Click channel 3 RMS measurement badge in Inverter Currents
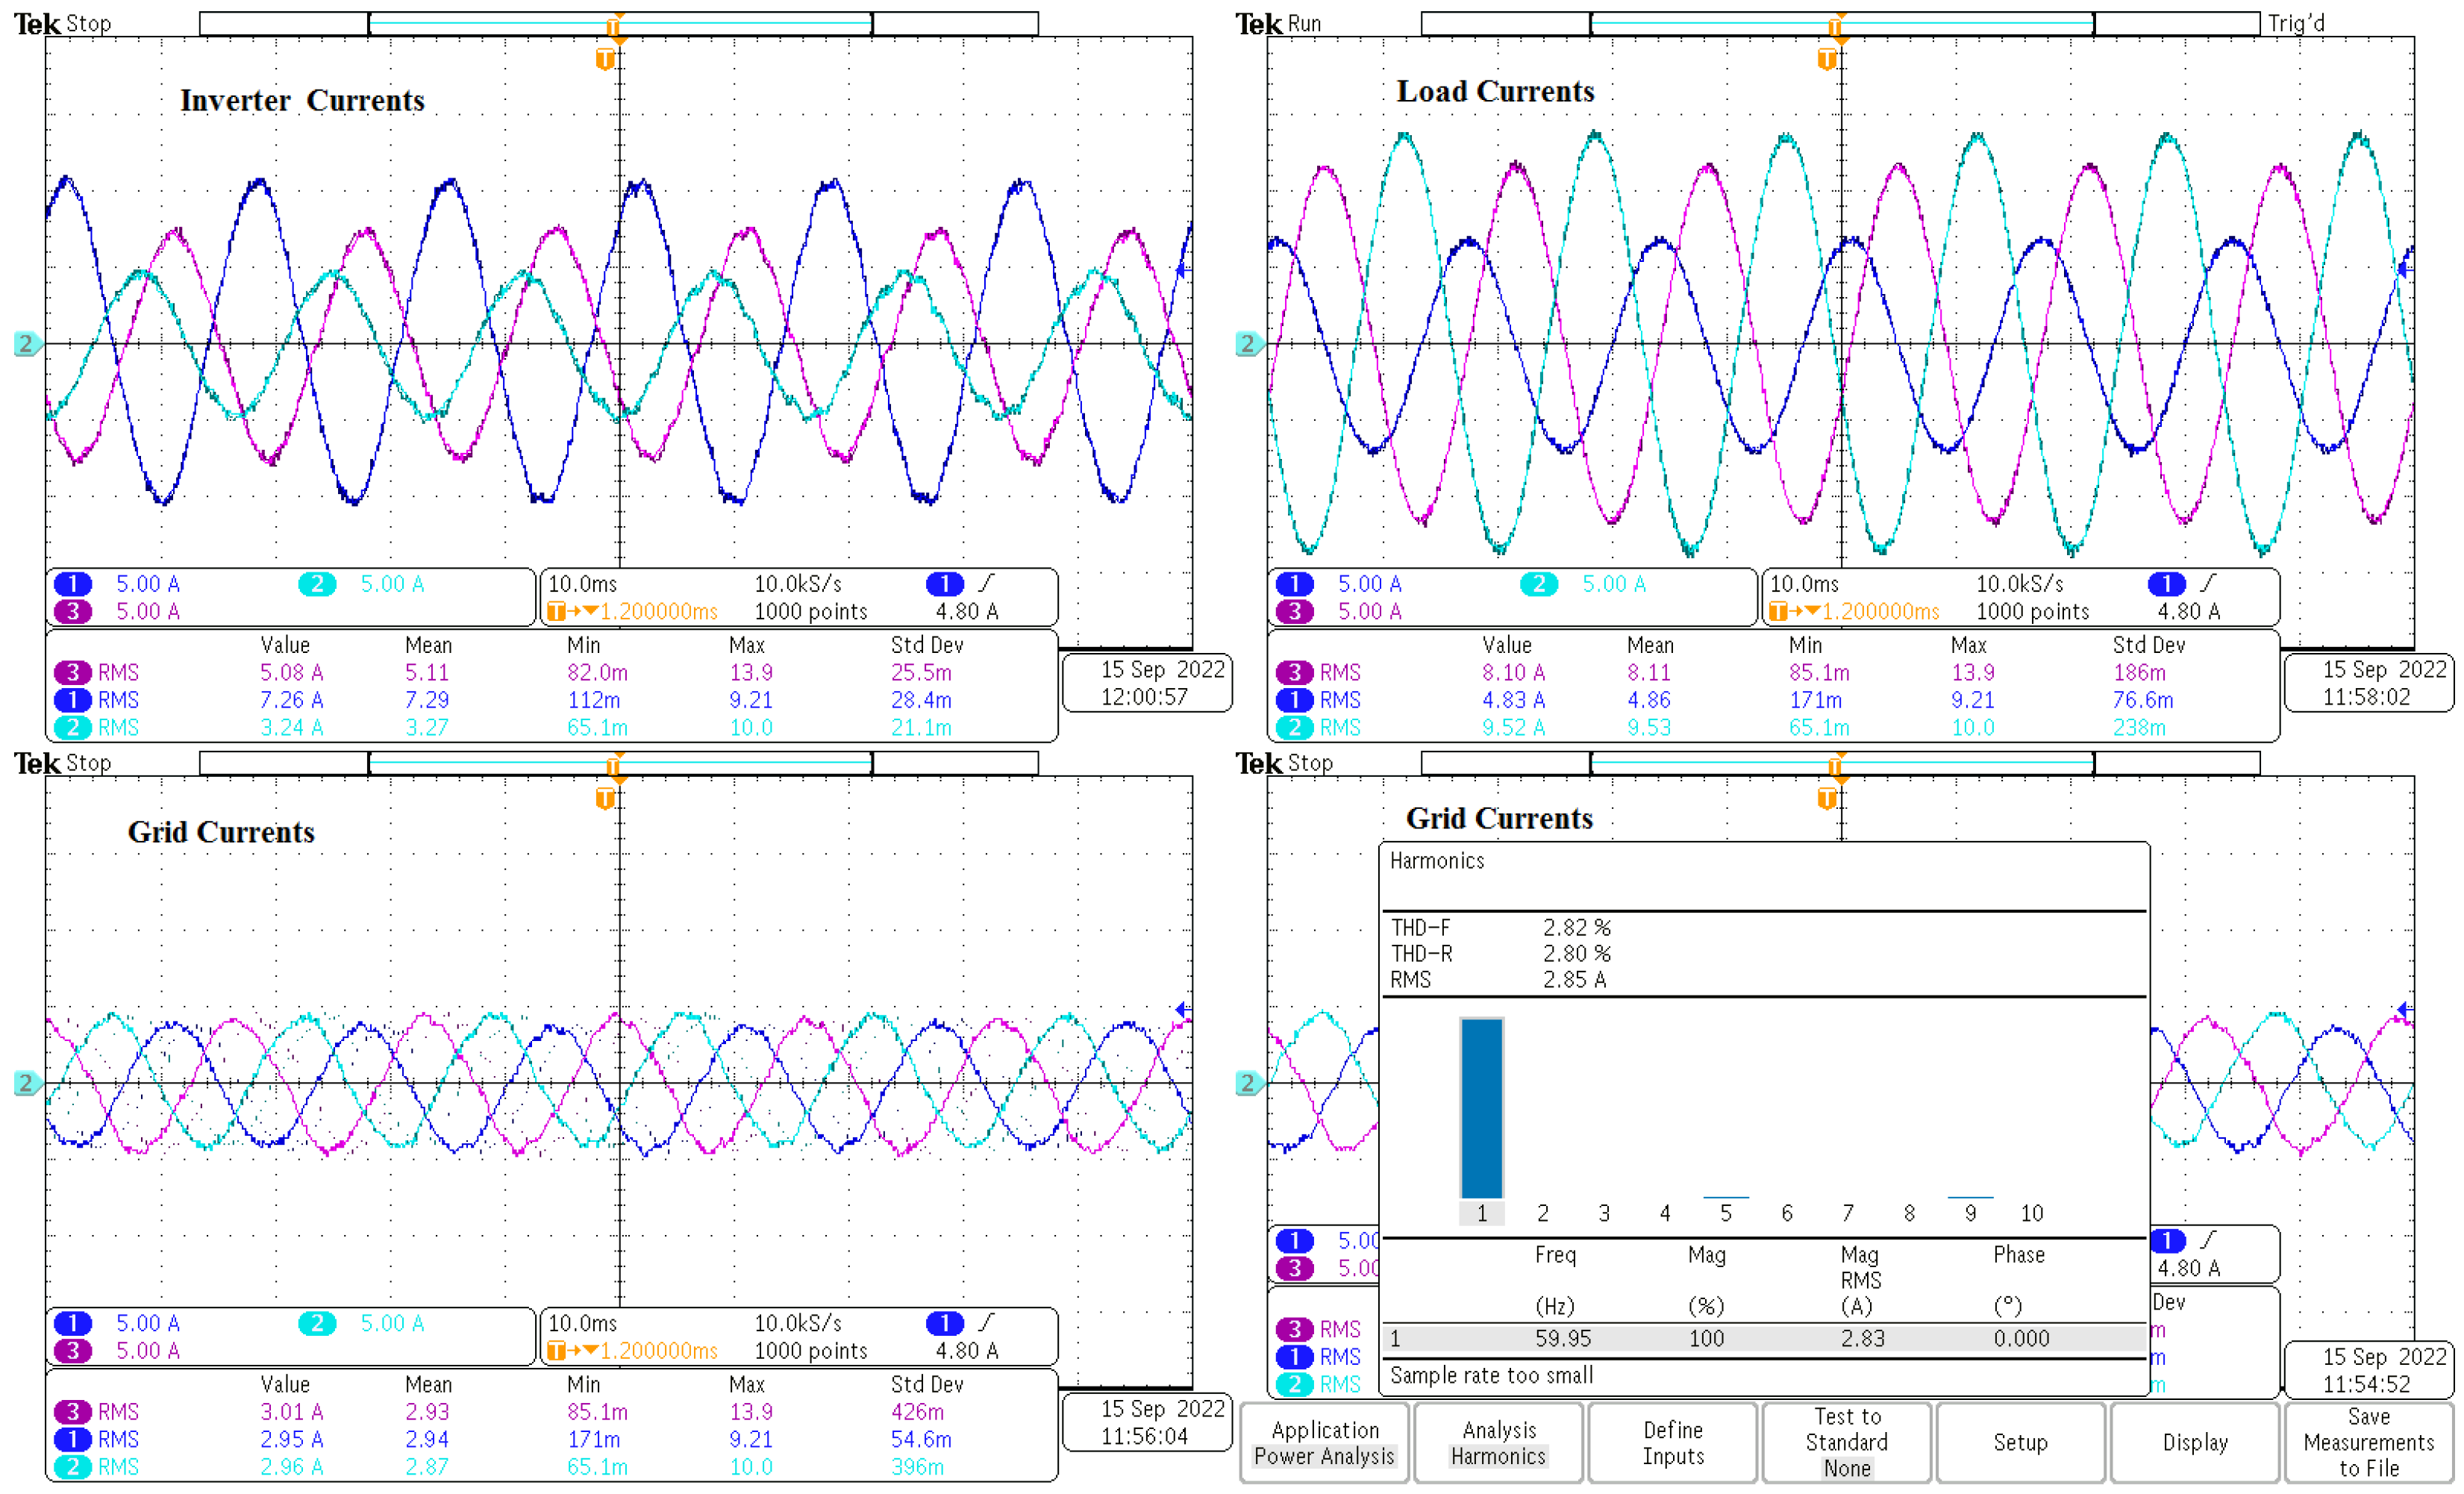2464x1494 pixels. tap(72, 673)
